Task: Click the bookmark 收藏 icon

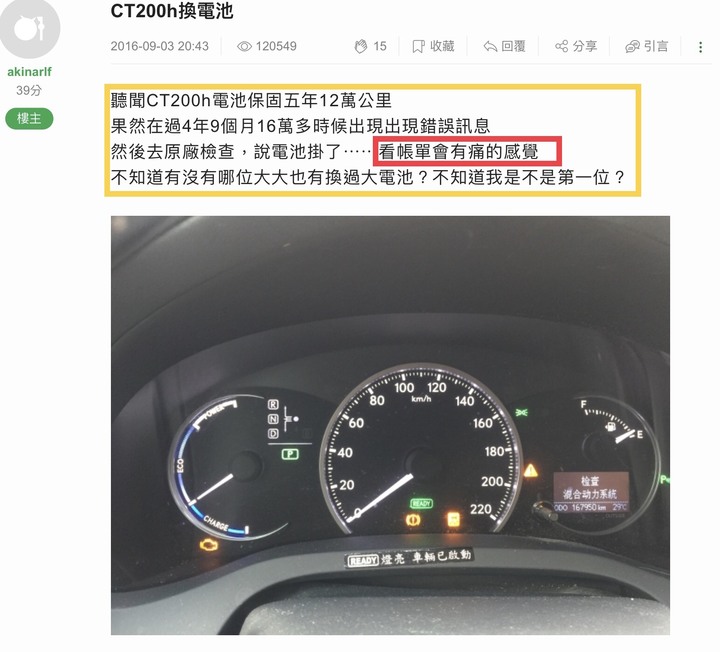Action: [418, 46]
